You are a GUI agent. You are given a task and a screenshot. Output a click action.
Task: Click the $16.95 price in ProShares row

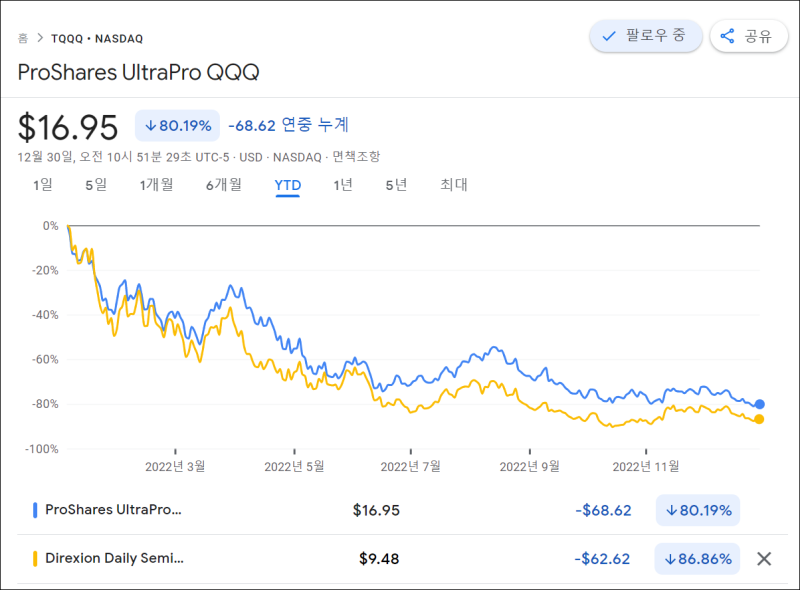377,510
